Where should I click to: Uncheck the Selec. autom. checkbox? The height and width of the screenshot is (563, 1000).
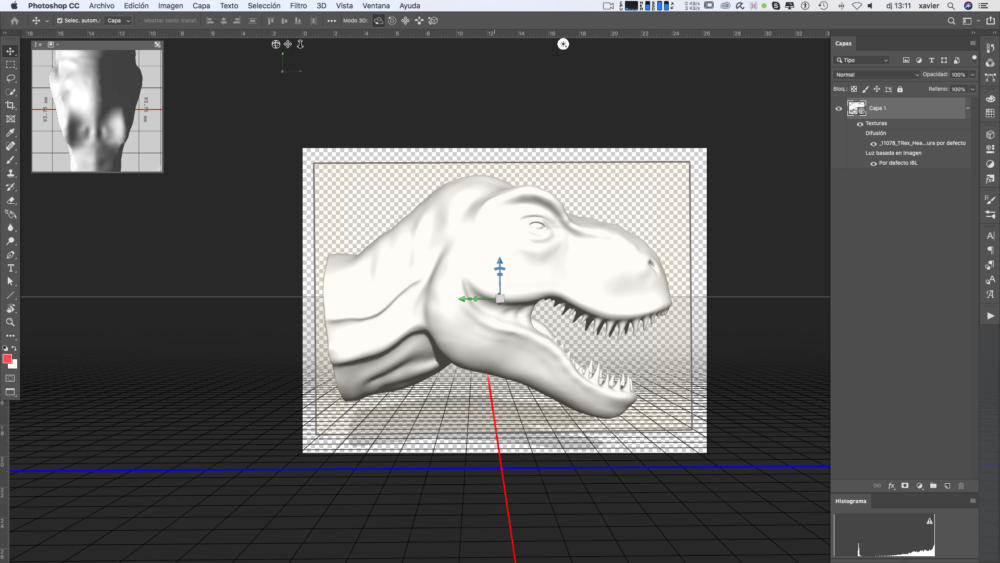click(x=60, y=20)
